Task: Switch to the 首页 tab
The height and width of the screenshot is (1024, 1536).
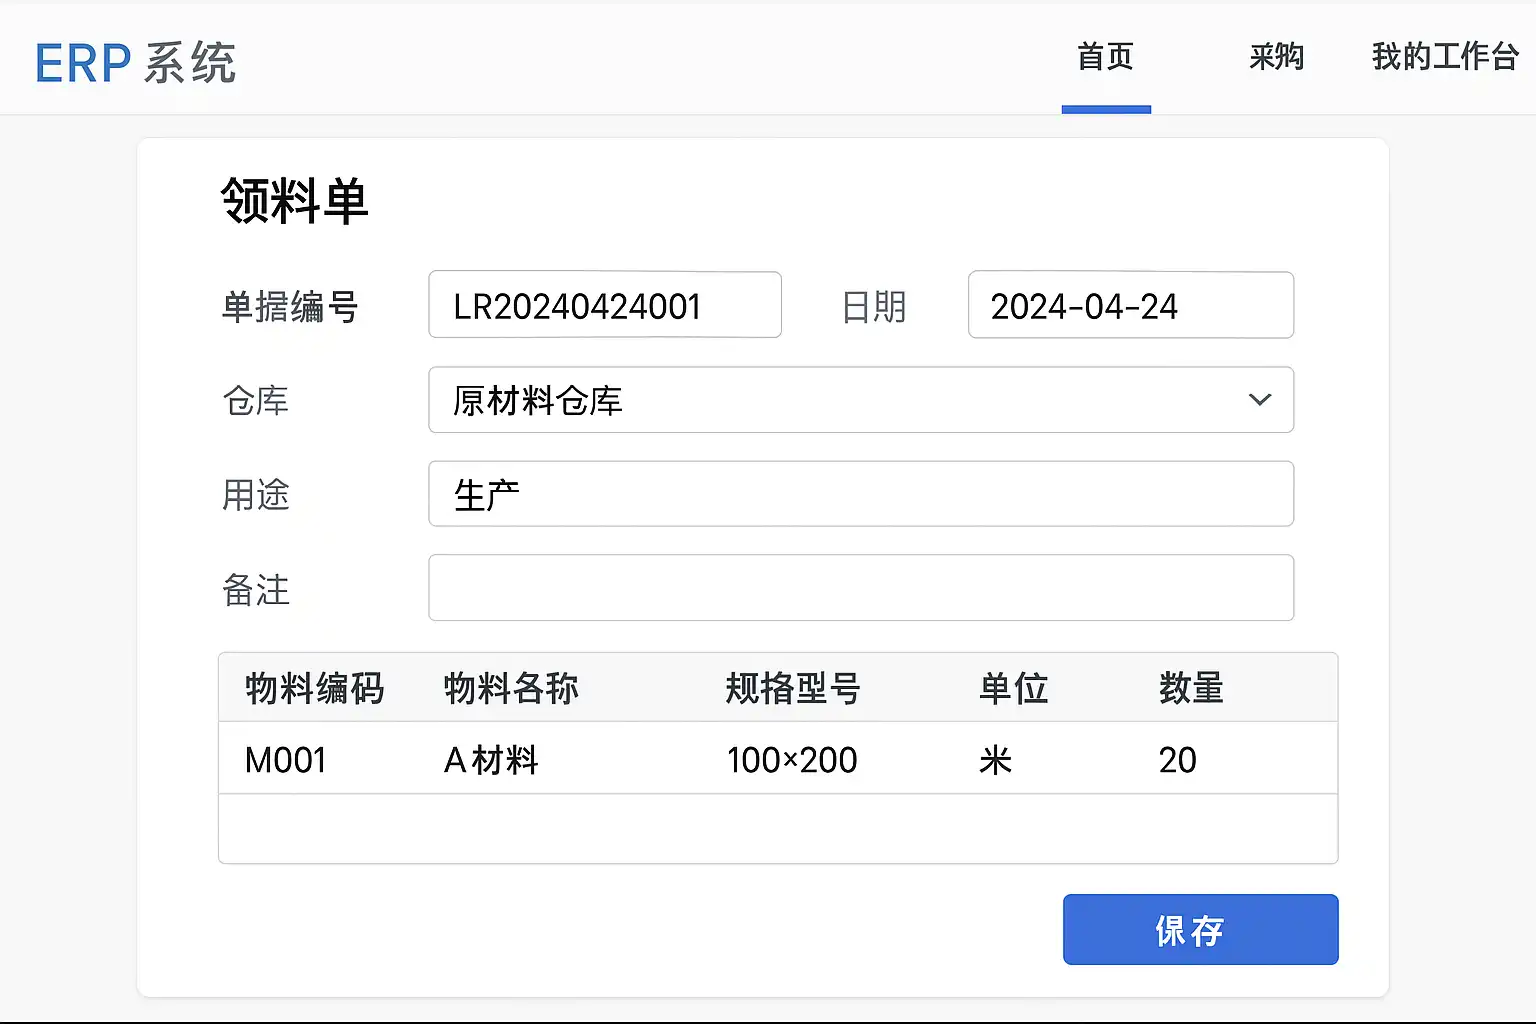Action: point(1105,57)
